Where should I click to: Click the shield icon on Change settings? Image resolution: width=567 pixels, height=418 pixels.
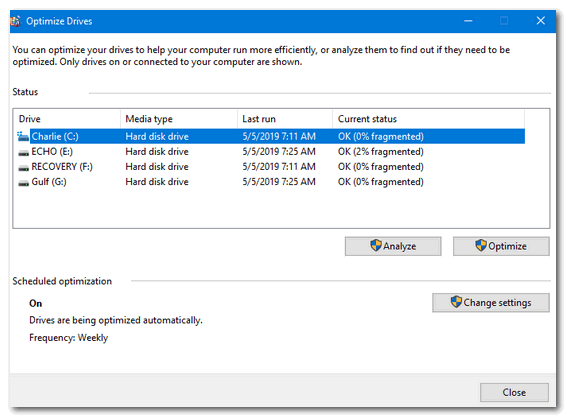(456, 302)
